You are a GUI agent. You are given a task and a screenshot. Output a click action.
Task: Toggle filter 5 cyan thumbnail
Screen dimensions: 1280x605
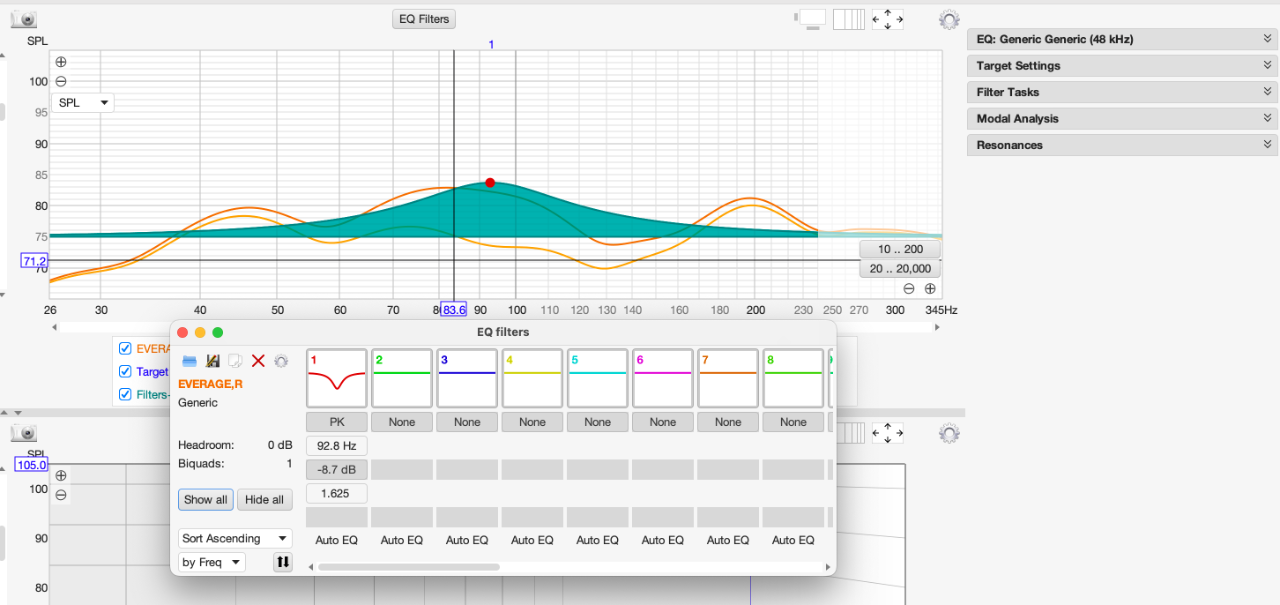598,378
